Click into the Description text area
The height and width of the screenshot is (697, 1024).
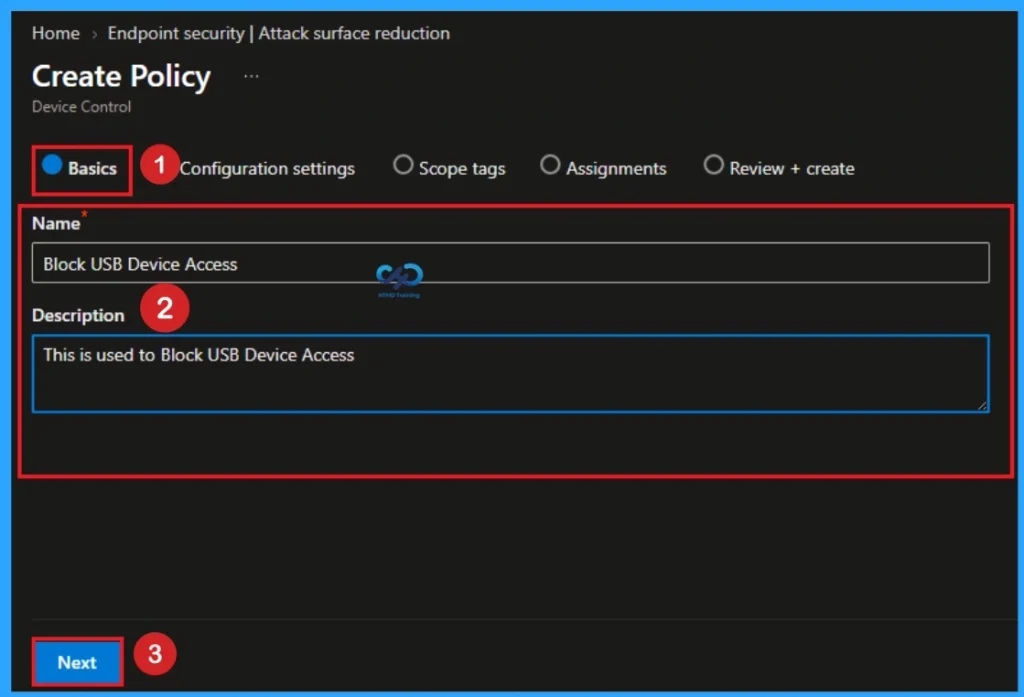[x=511, y=374]
